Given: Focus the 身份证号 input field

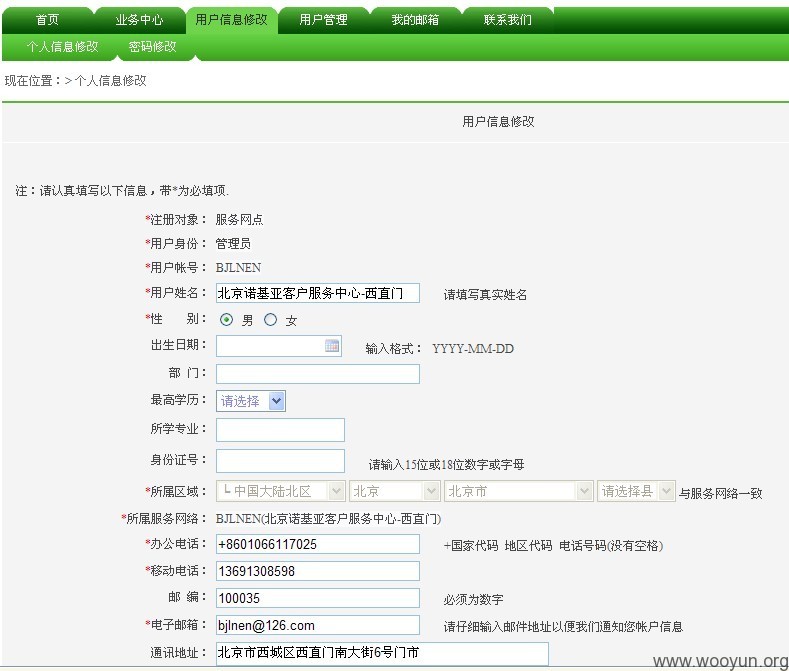Looking at the screenshot, I should (280, 461).
